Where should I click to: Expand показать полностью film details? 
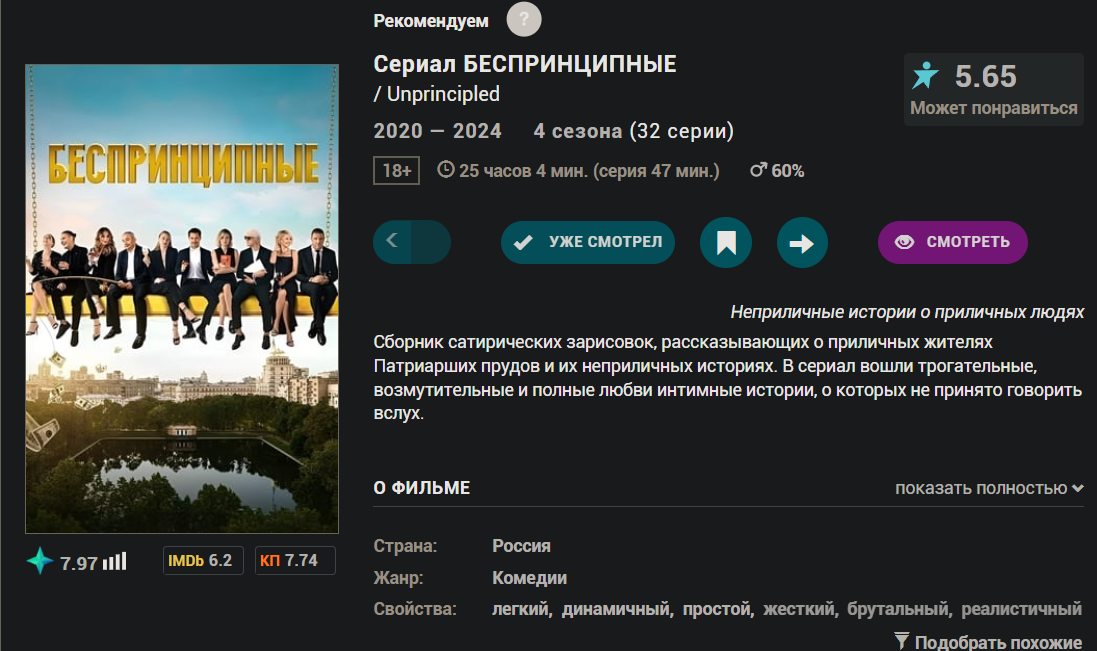989,488
